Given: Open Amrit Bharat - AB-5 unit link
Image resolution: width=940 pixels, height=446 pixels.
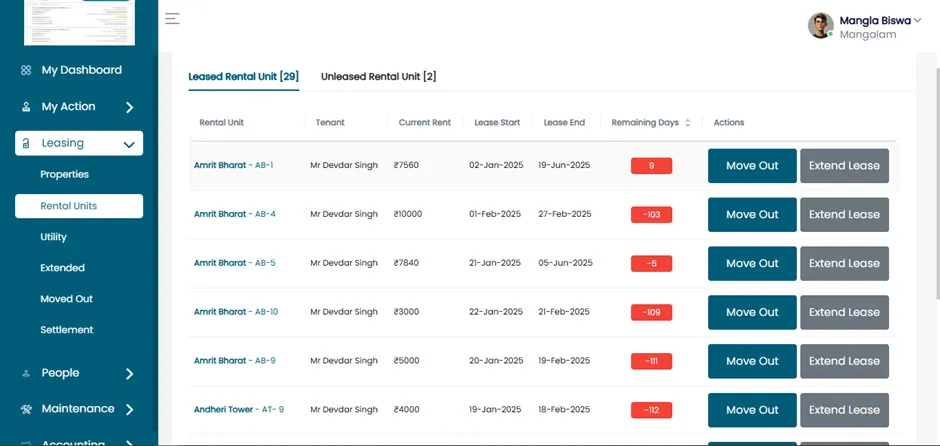Looking at the screenshot, I should 234,263.
